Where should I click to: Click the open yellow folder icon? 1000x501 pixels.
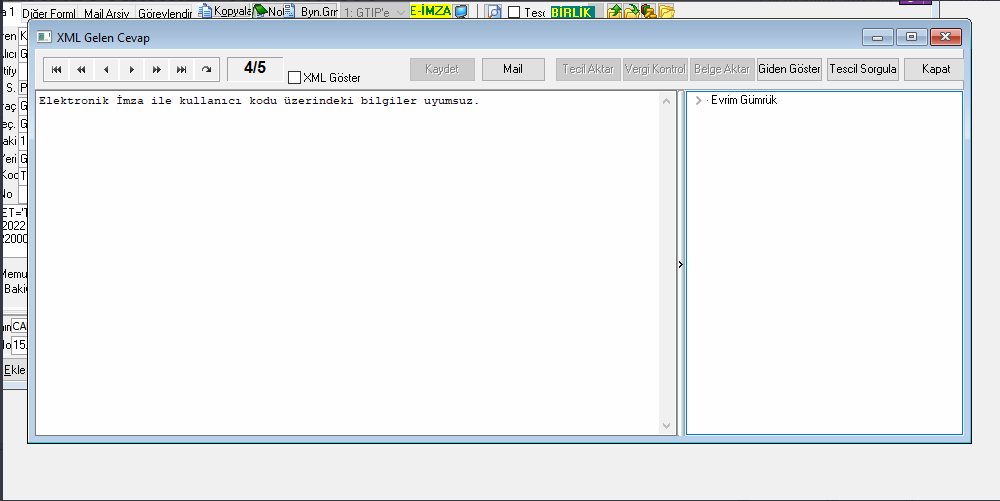pos(666,11)
